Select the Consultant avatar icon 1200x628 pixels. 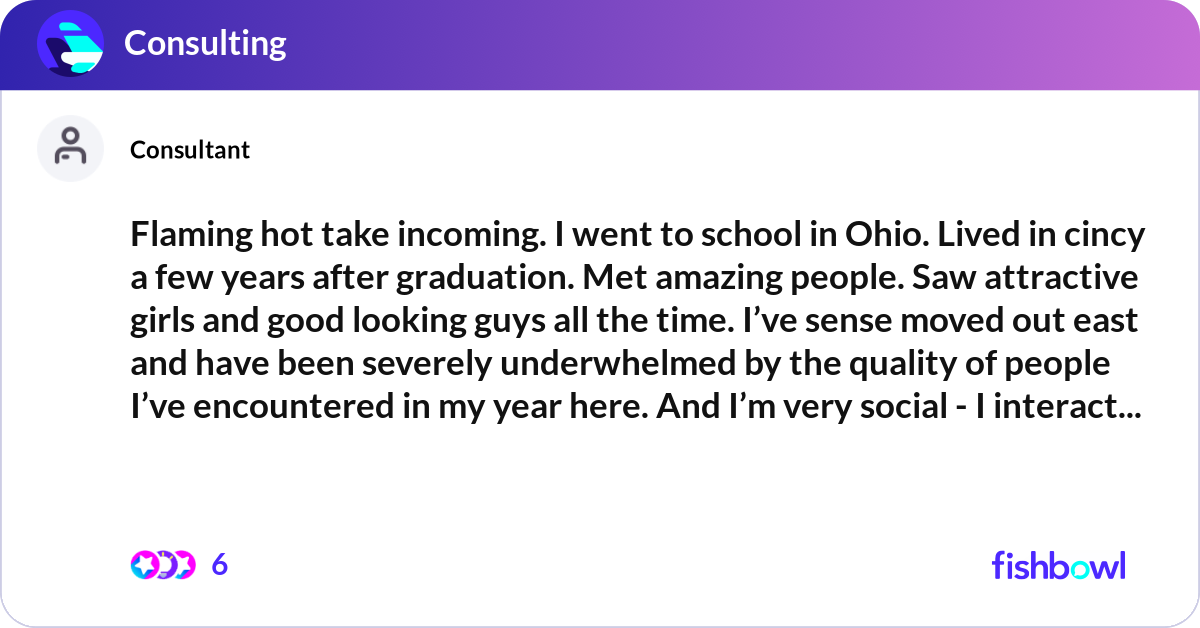[70, 147]
